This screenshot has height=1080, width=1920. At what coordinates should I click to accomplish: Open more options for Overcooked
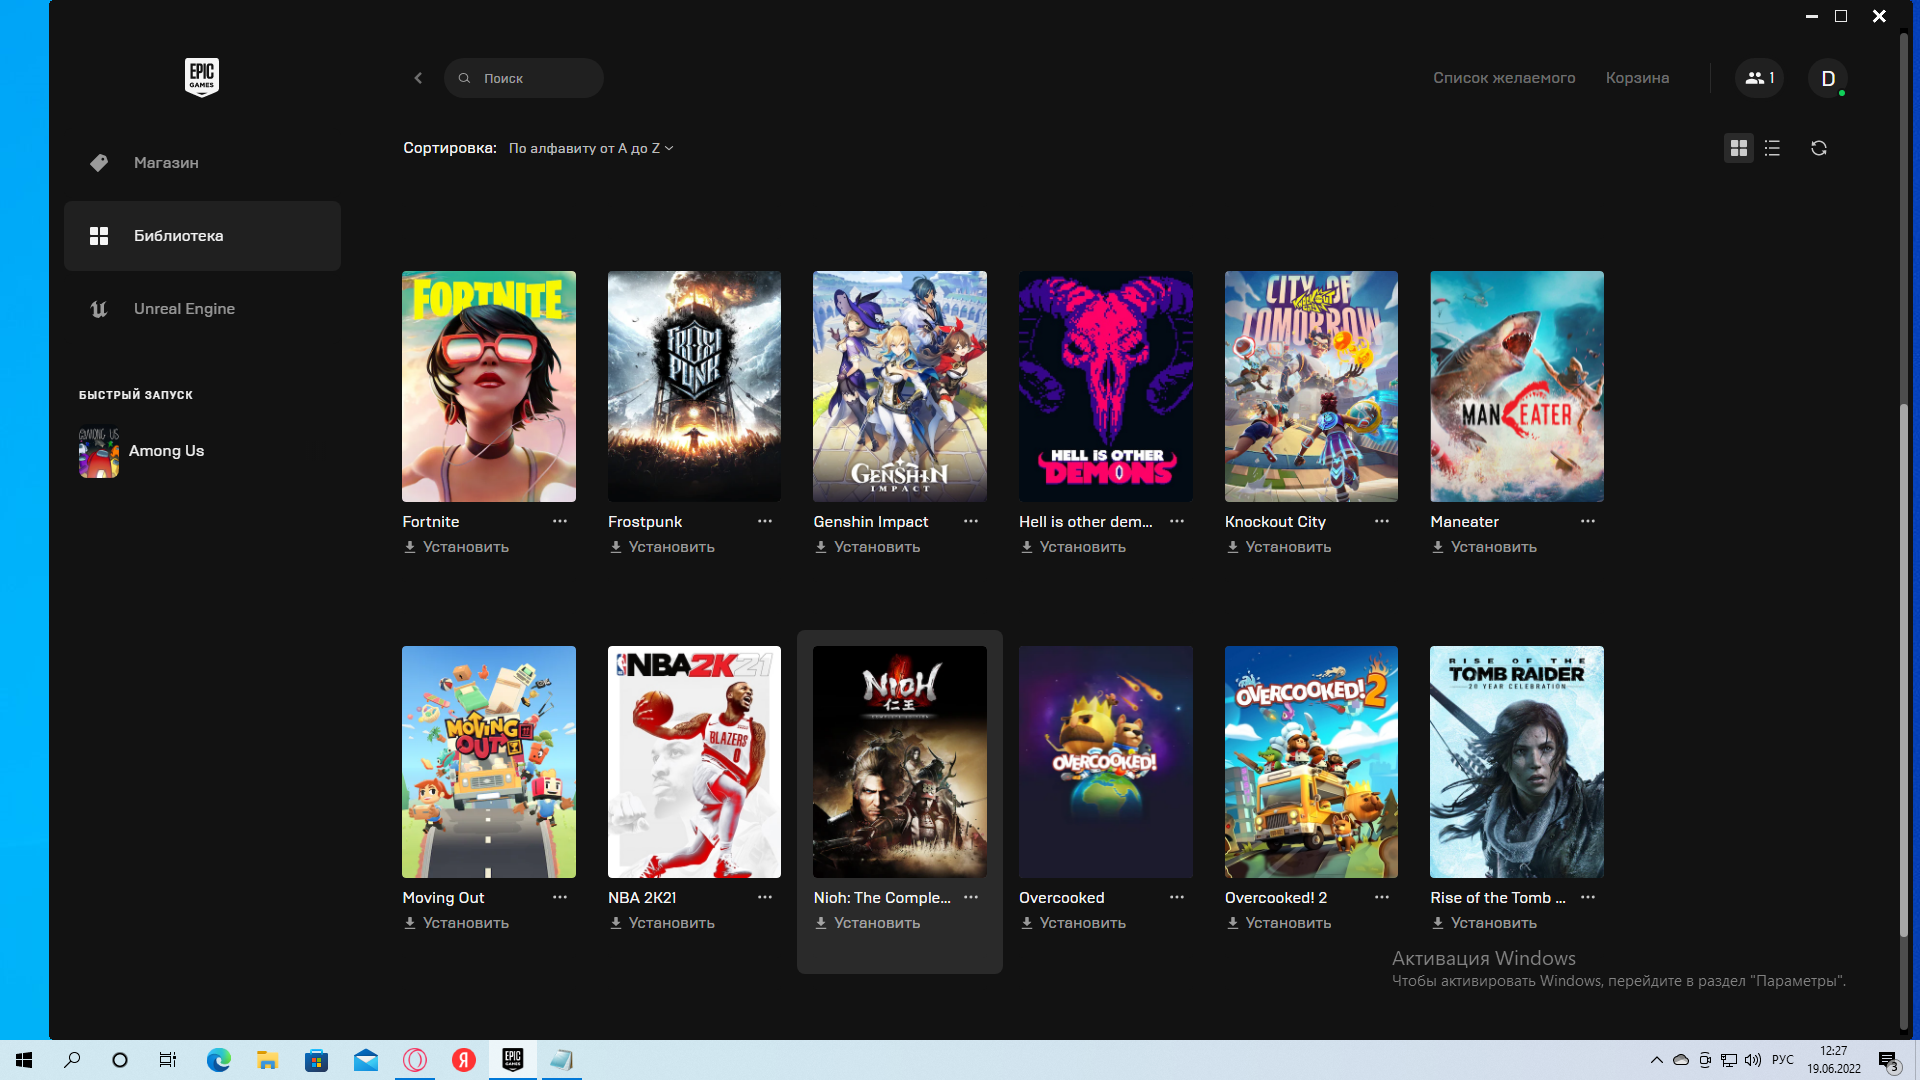coord(1177,897)
